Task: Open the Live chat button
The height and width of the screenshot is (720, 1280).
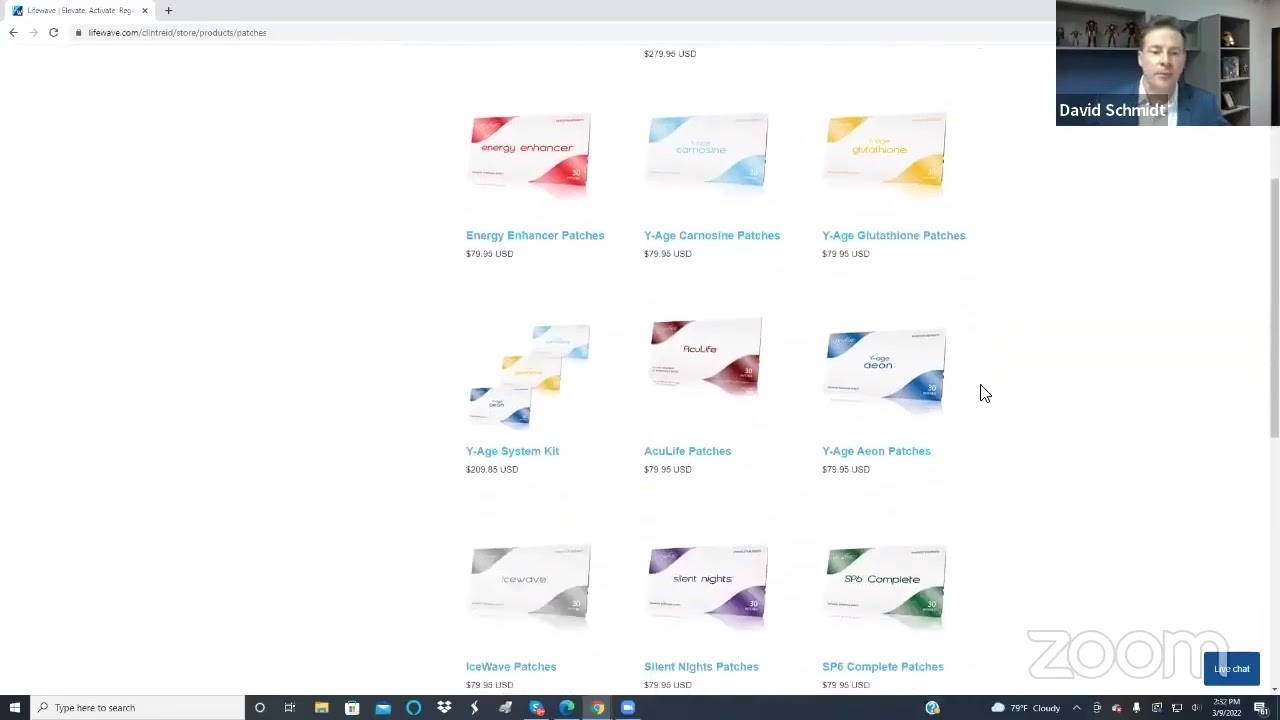Action: 1232,669
